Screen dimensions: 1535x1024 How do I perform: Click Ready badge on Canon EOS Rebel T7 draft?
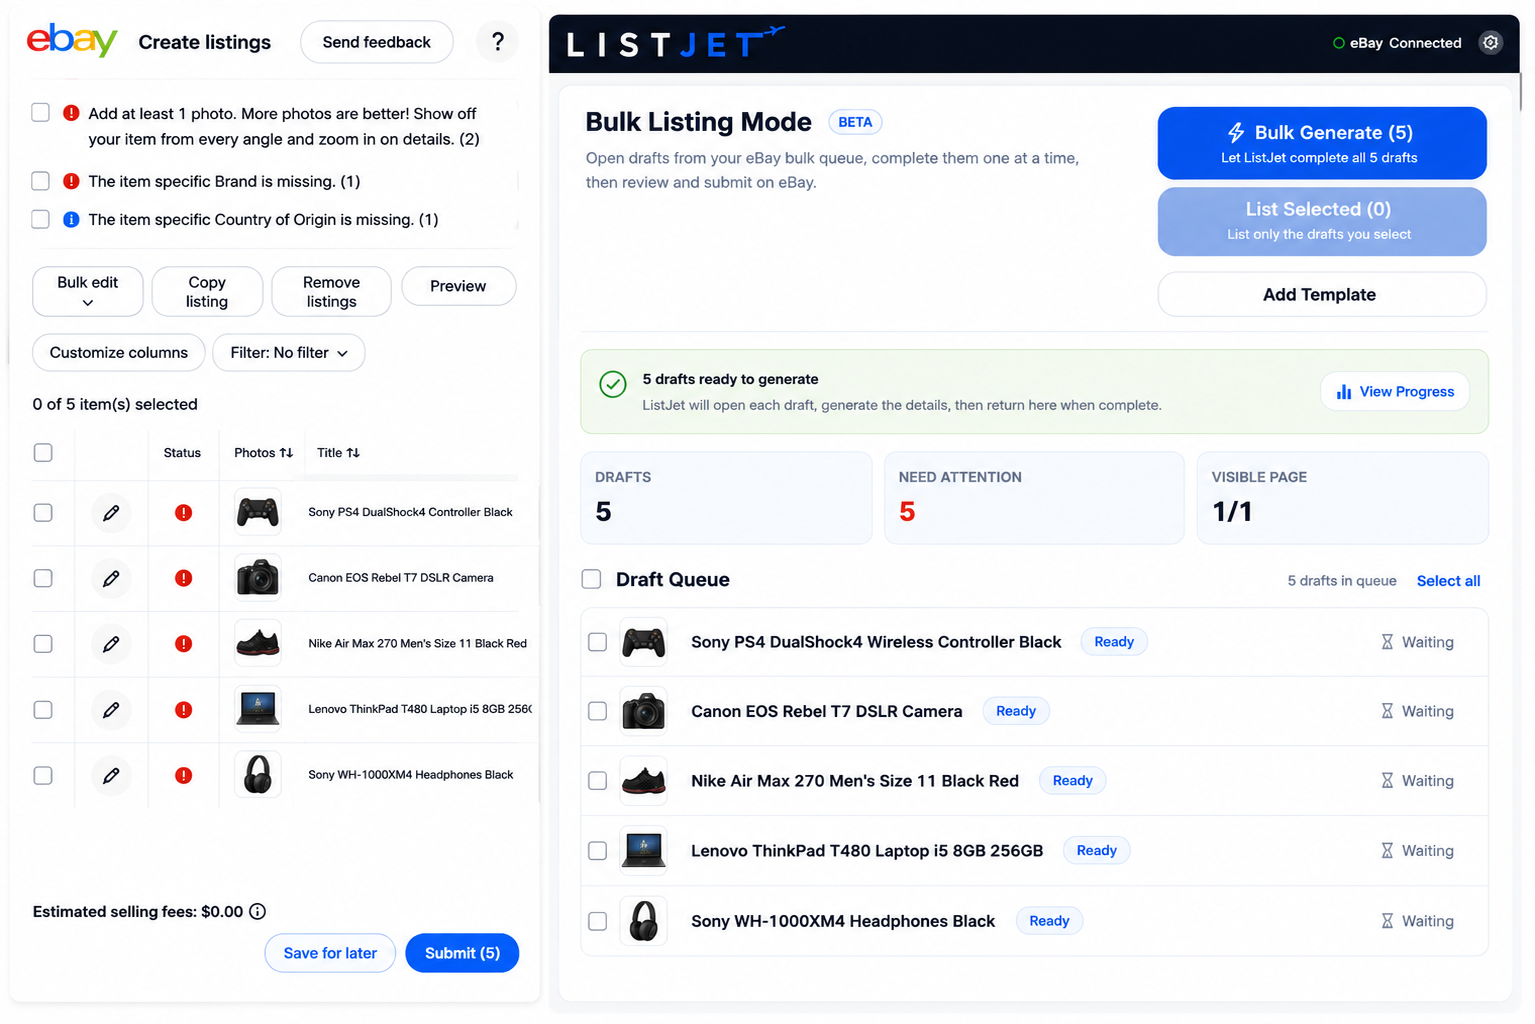pos(1016,711)
